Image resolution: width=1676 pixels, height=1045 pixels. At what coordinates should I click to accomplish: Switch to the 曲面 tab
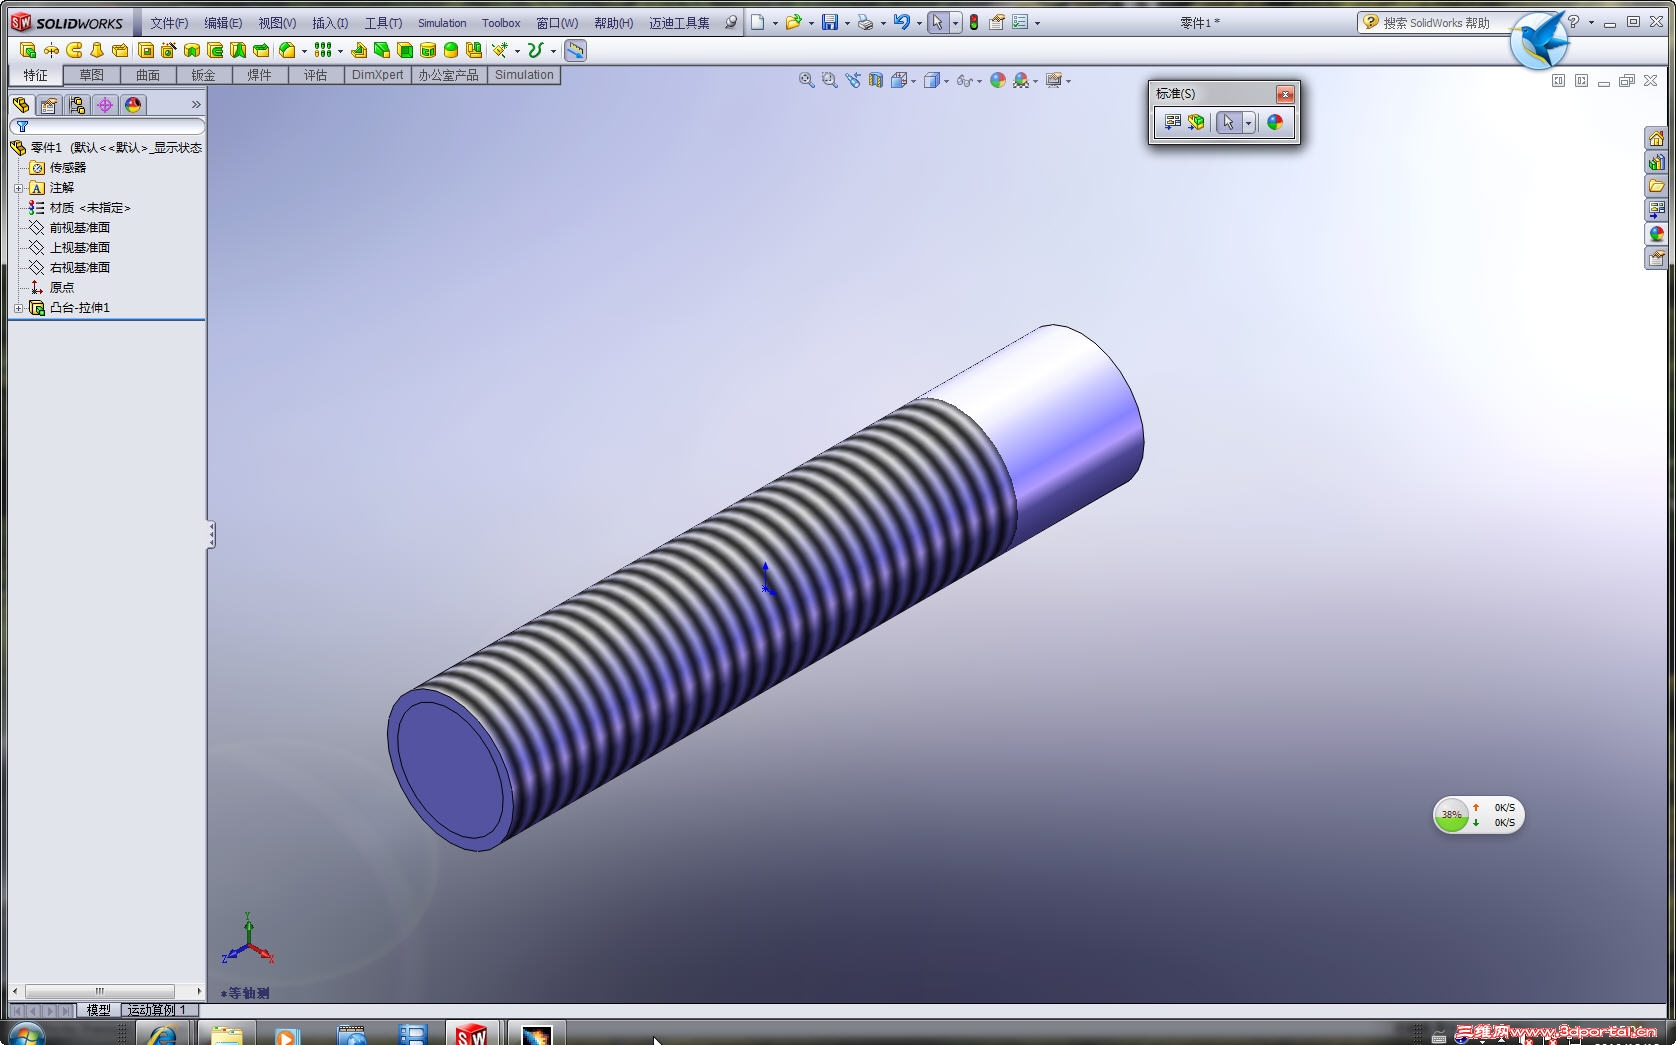pos(148,75)
